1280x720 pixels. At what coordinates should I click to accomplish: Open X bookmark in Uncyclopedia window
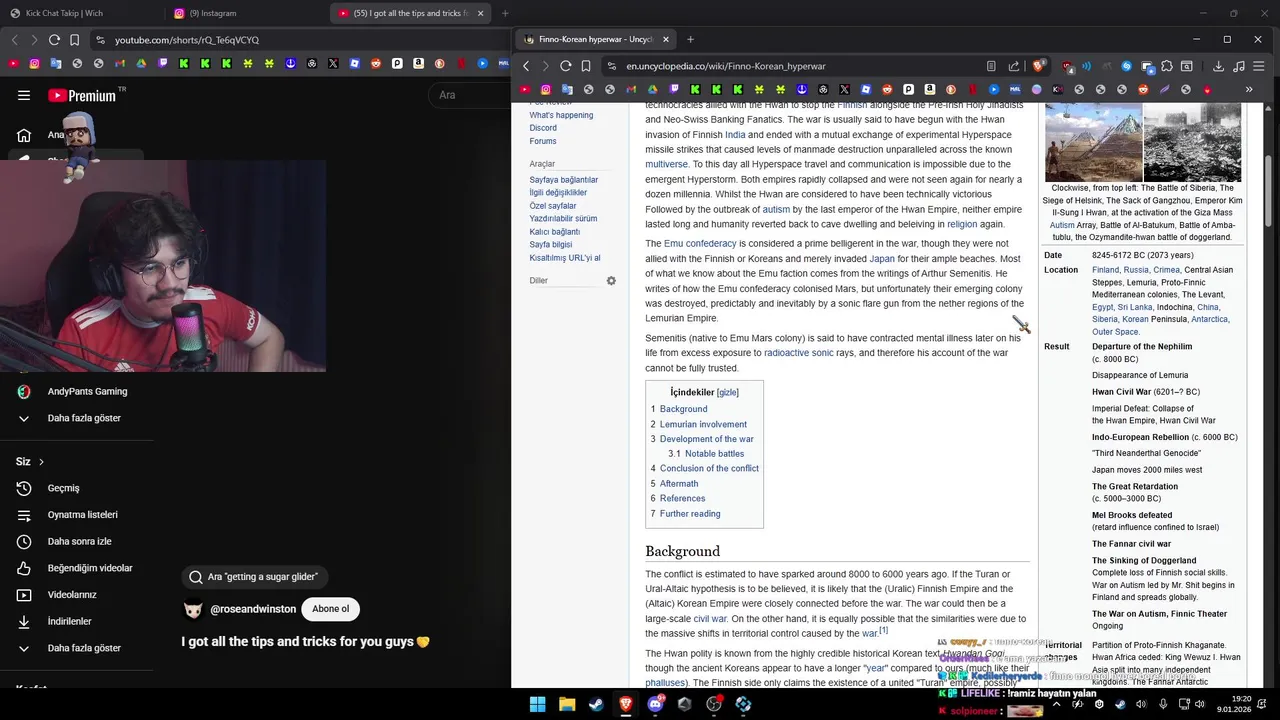pyautogui.click(x=844, y=89)
